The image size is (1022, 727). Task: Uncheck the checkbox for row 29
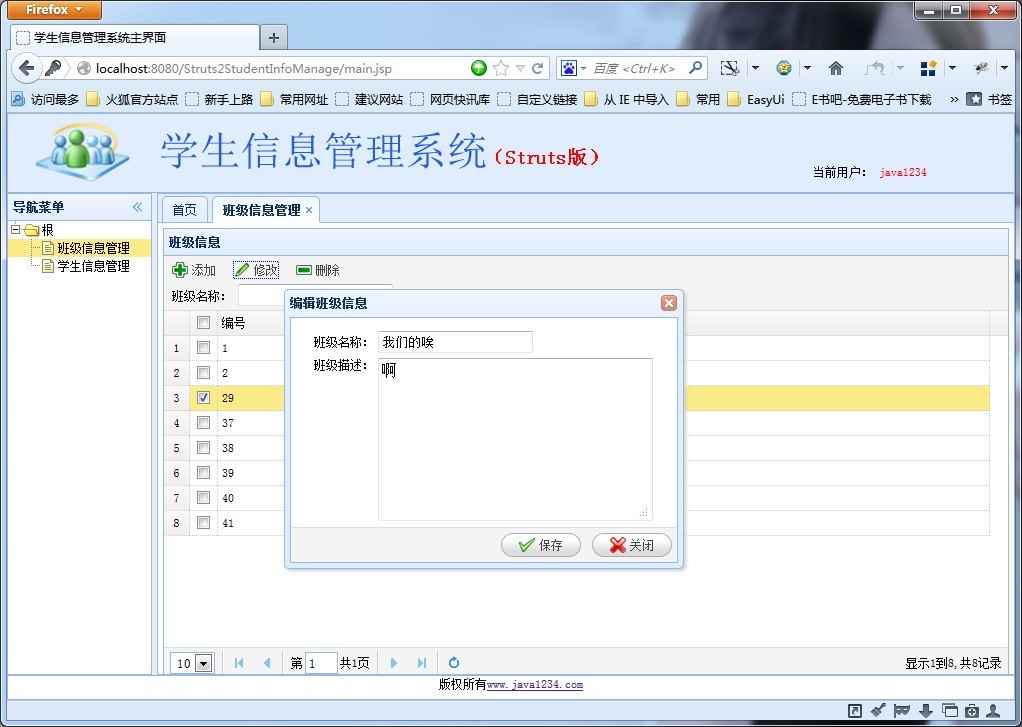203,398
